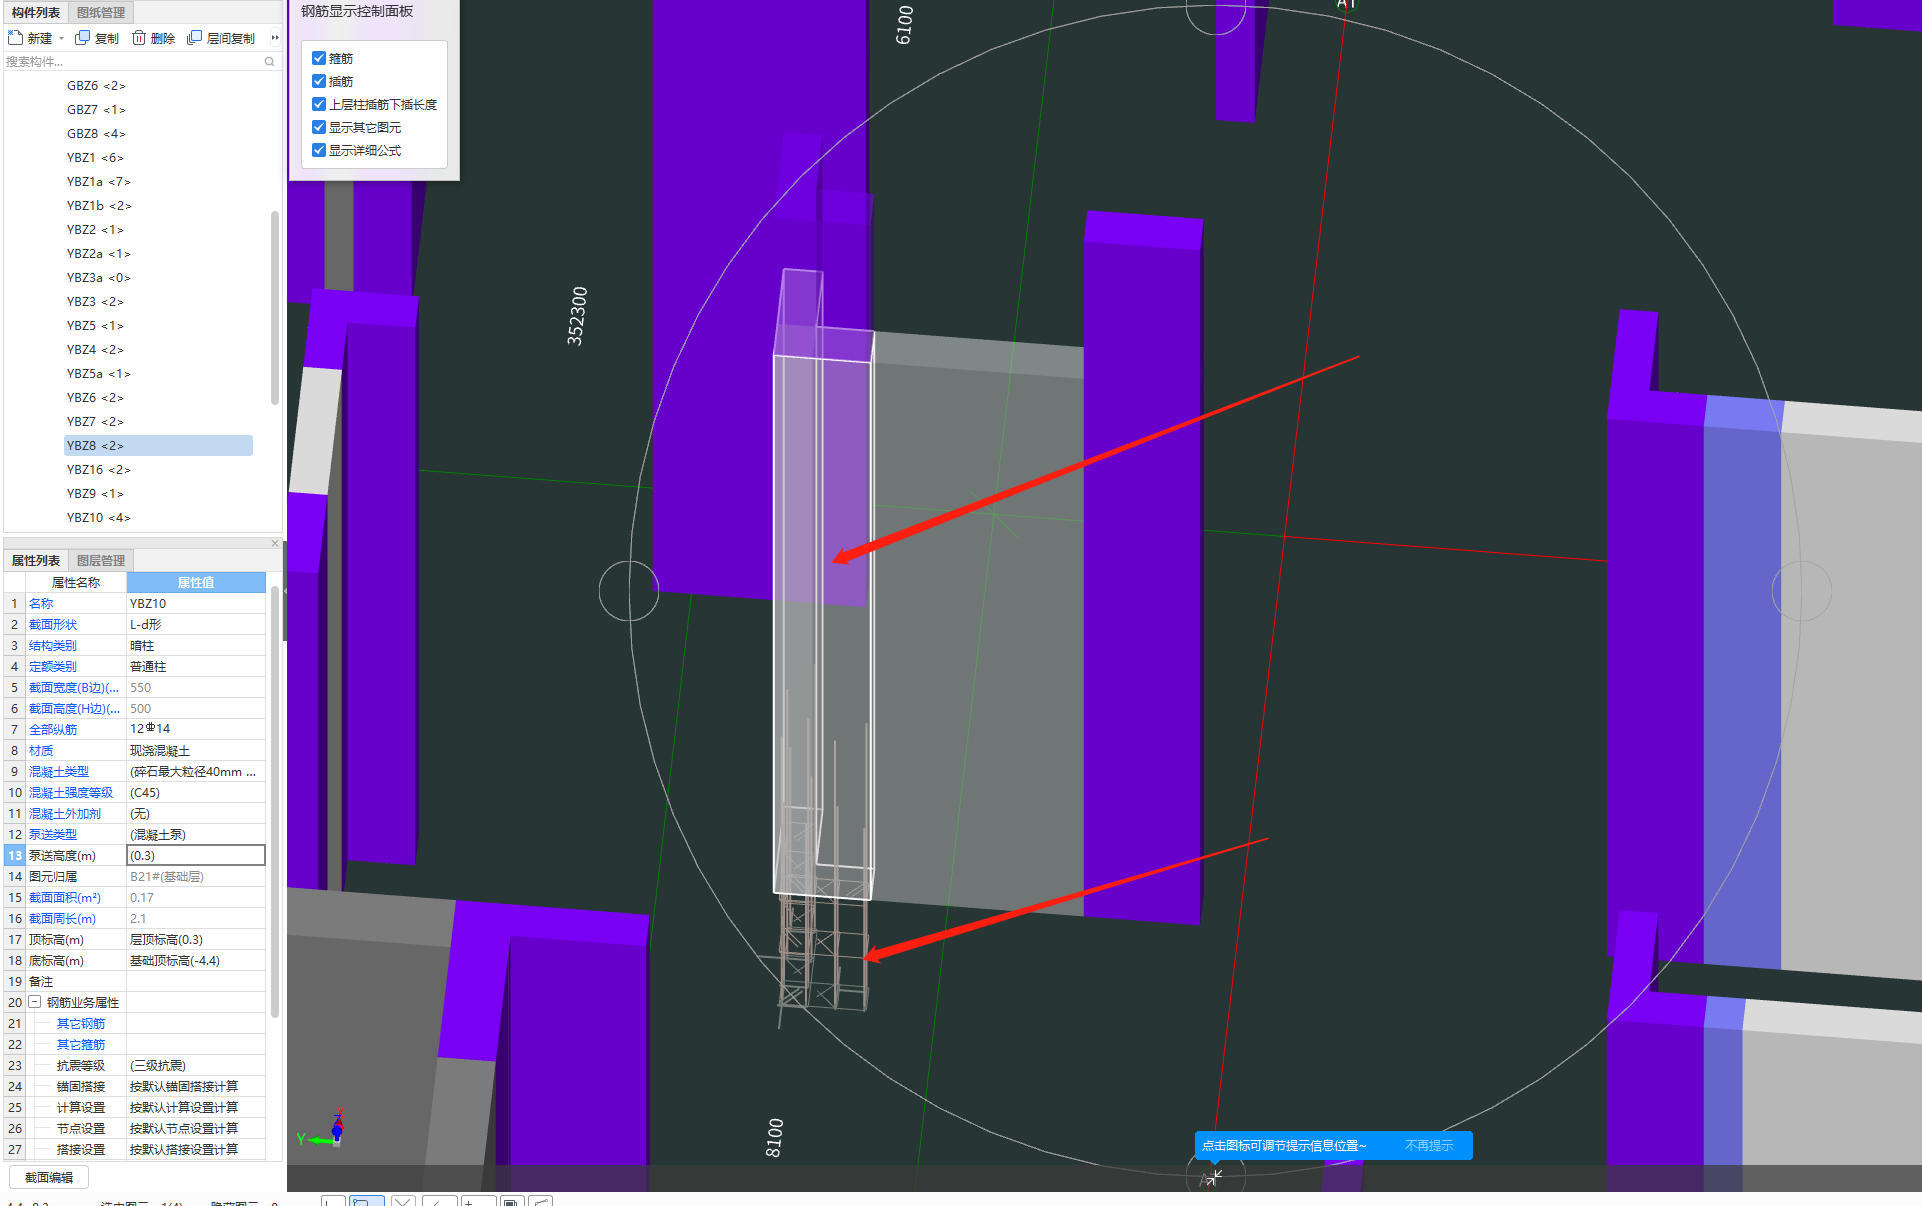This screenshot has height=1206, width=1922.
Task: Click the 顶标高 value 层顶标高(0.3)
Action: tap(196, 940)
